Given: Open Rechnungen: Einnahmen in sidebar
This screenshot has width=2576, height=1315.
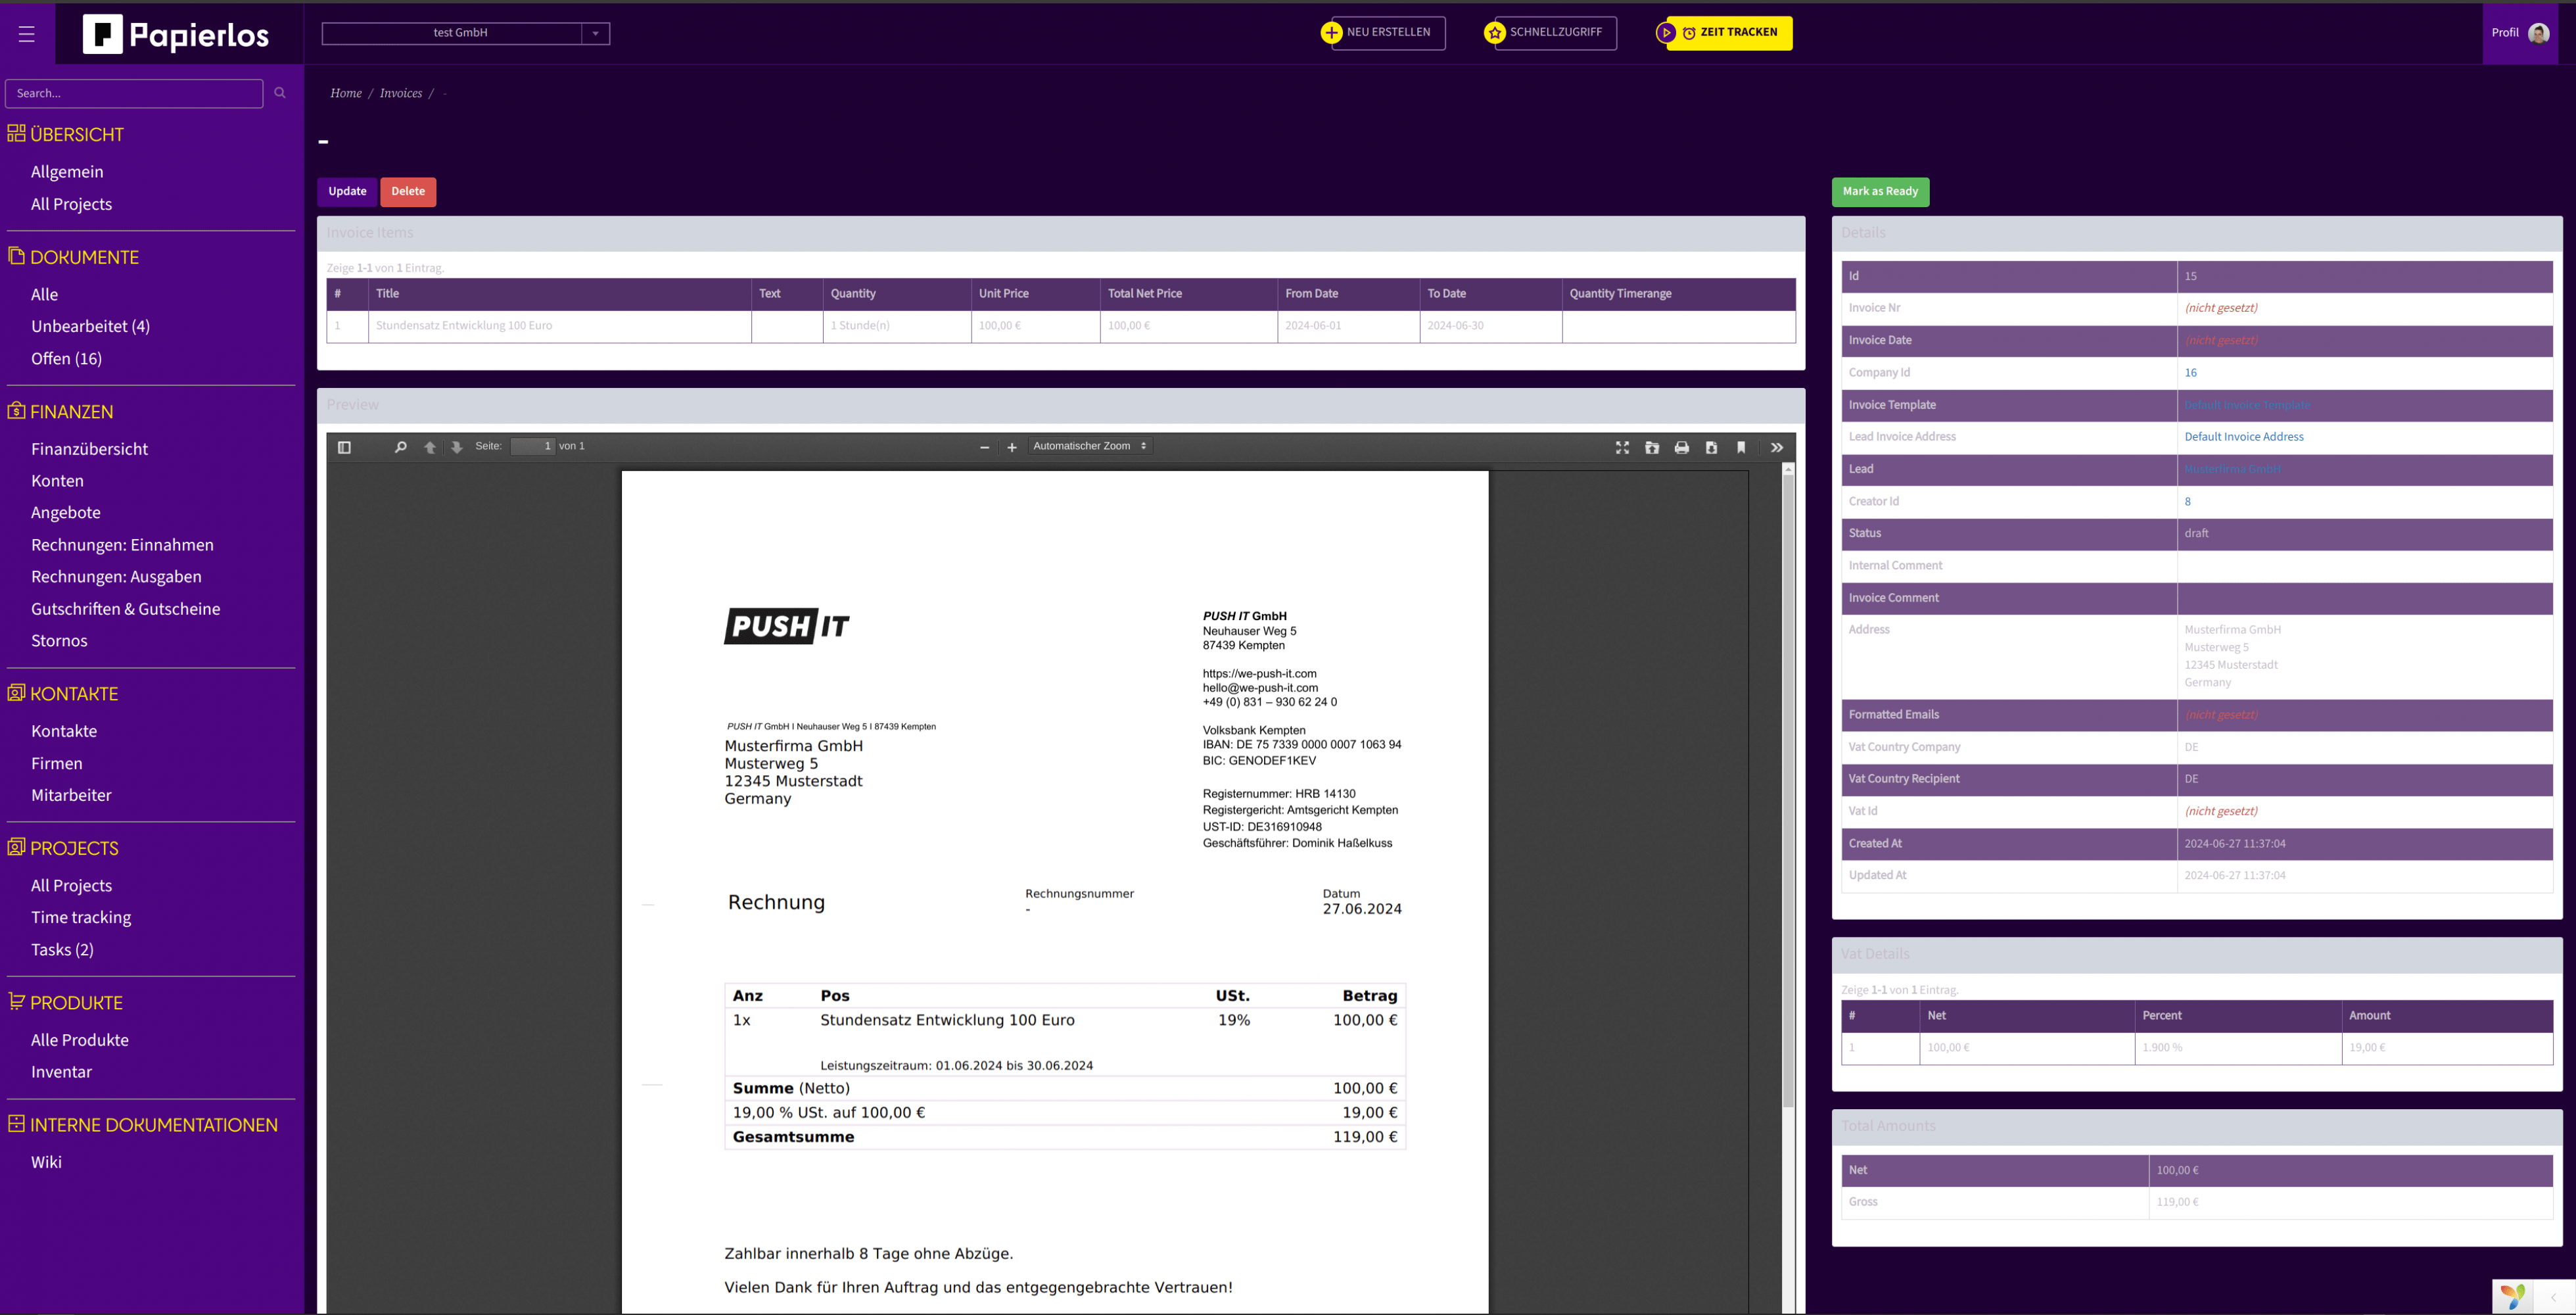Looking at the screenshot, I should click(122, 545).
